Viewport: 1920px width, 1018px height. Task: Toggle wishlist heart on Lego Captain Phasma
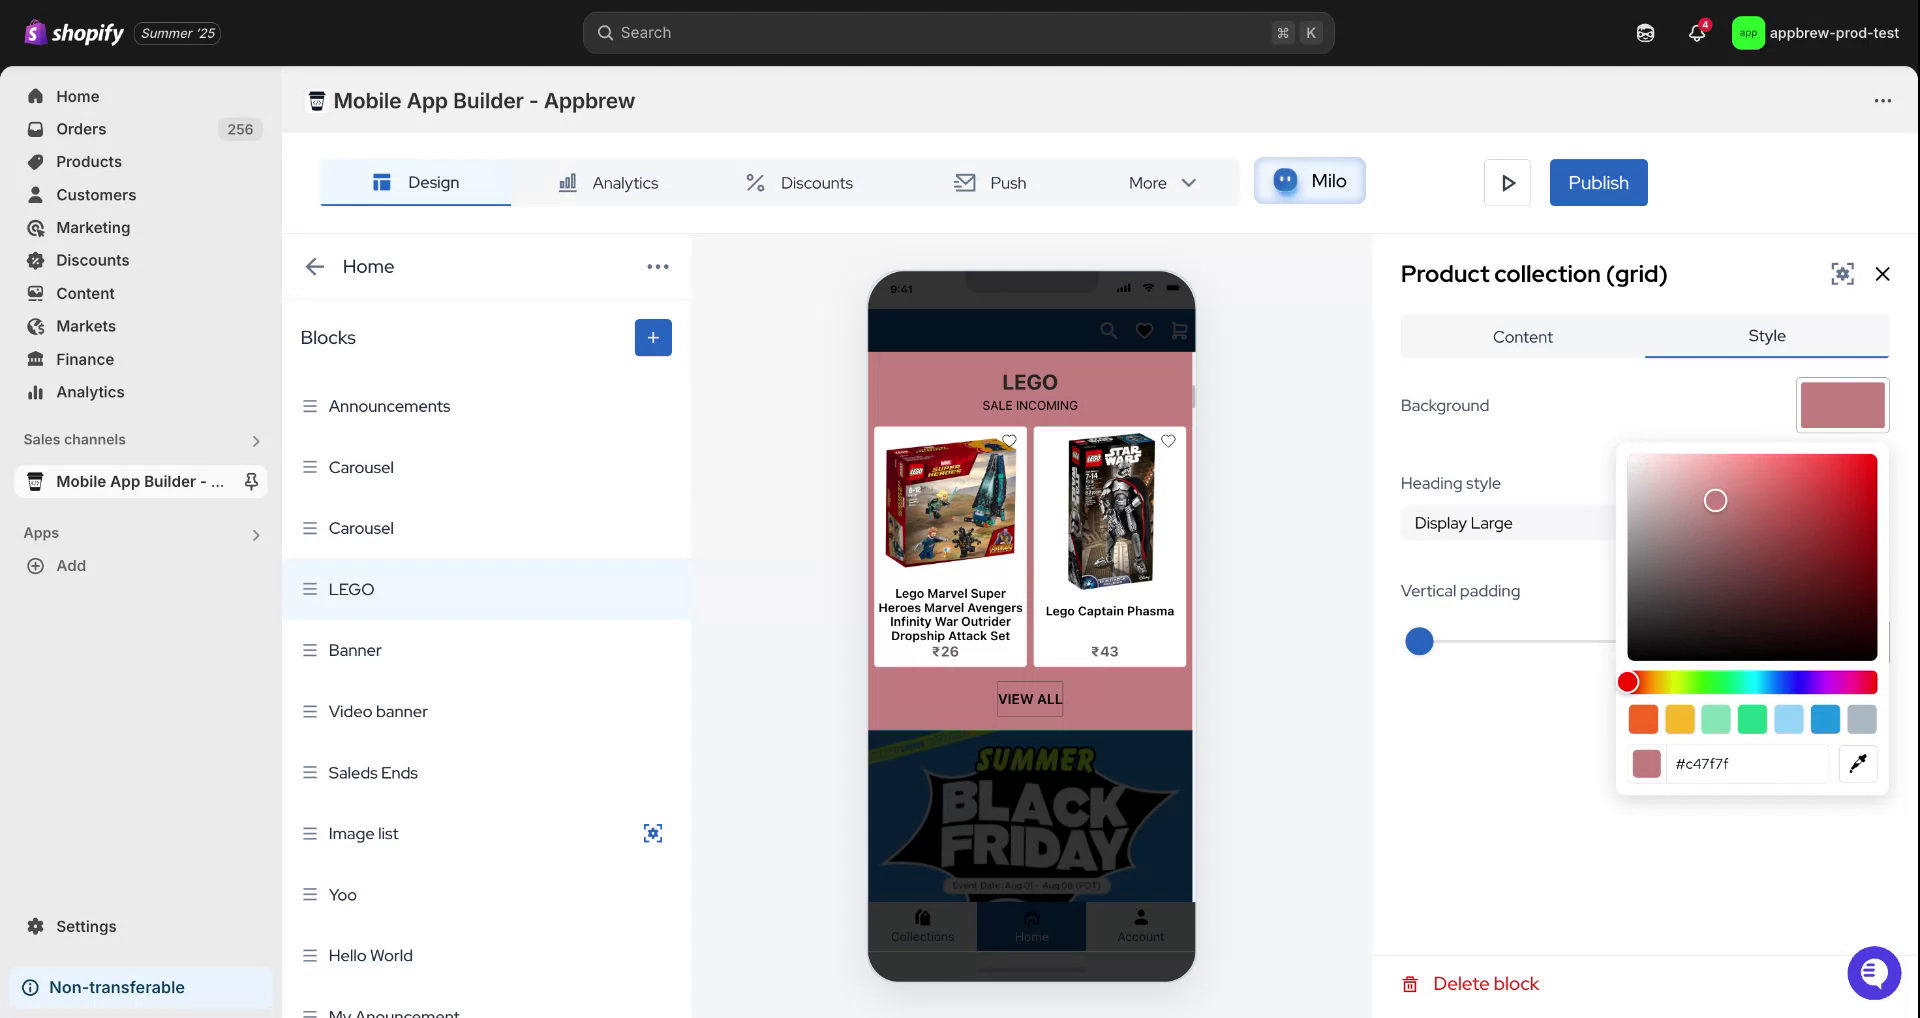(x=1168, y=441)
